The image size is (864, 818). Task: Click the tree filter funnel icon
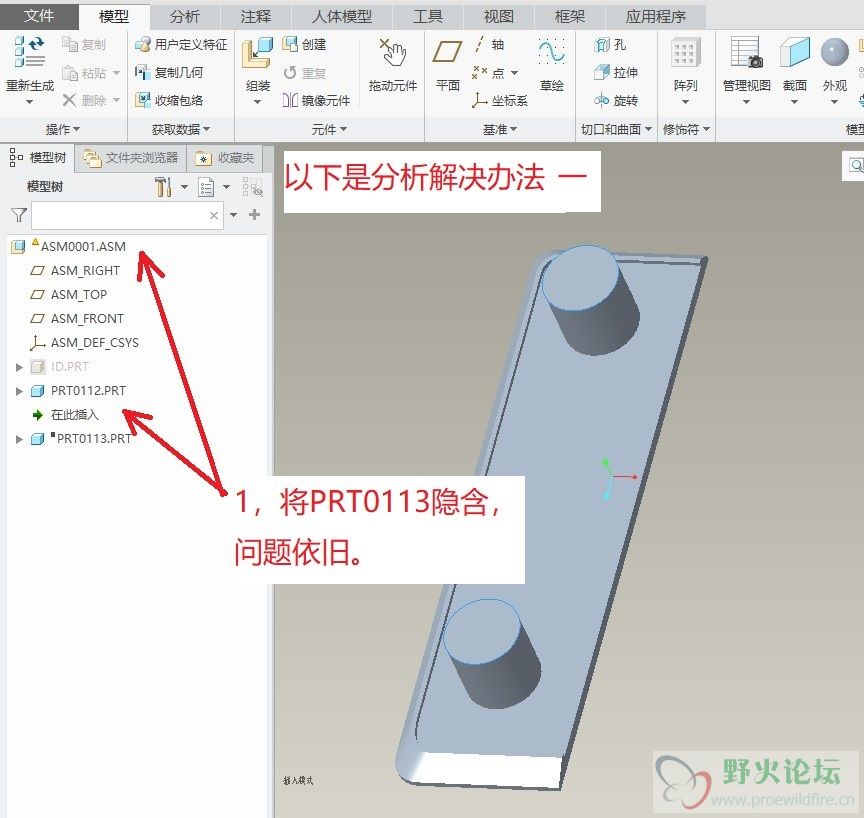click(x=19, y=215)
